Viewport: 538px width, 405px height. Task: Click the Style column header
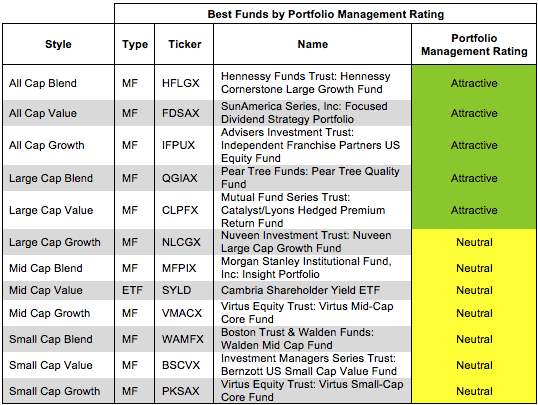point(58,44)
